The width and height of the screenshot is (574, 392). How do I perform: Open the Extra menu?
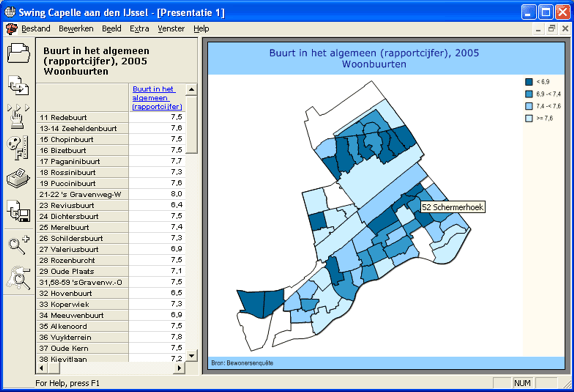tap(139, 29)
